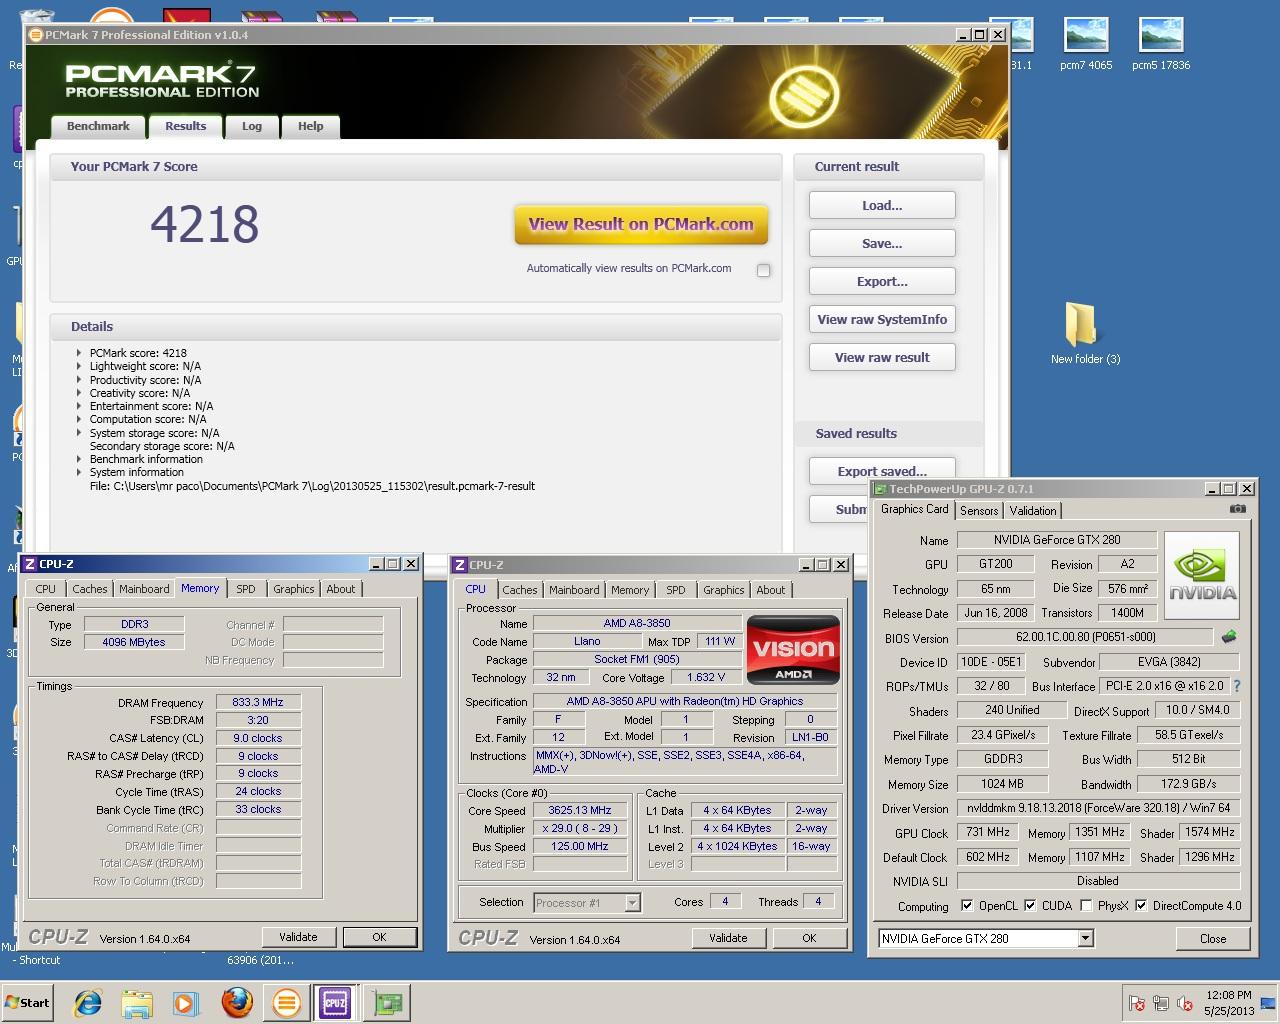Click the AMD VISION logo in CPU-Z
This screenshot has height=1024, width=1280.
793,649
